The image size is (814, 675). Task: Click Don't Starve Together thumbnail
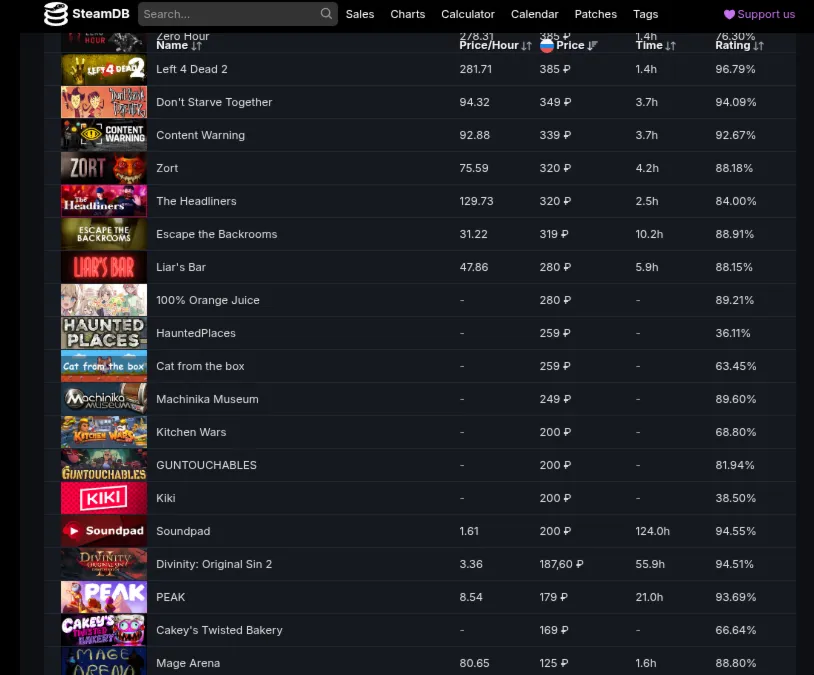point(104,102)
